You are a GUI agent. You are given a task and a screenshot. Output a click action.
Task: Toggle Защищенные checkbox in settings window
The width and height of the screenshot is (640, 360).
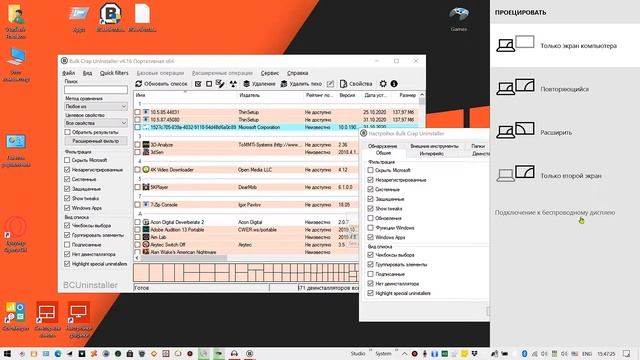[x=371, y=199]
